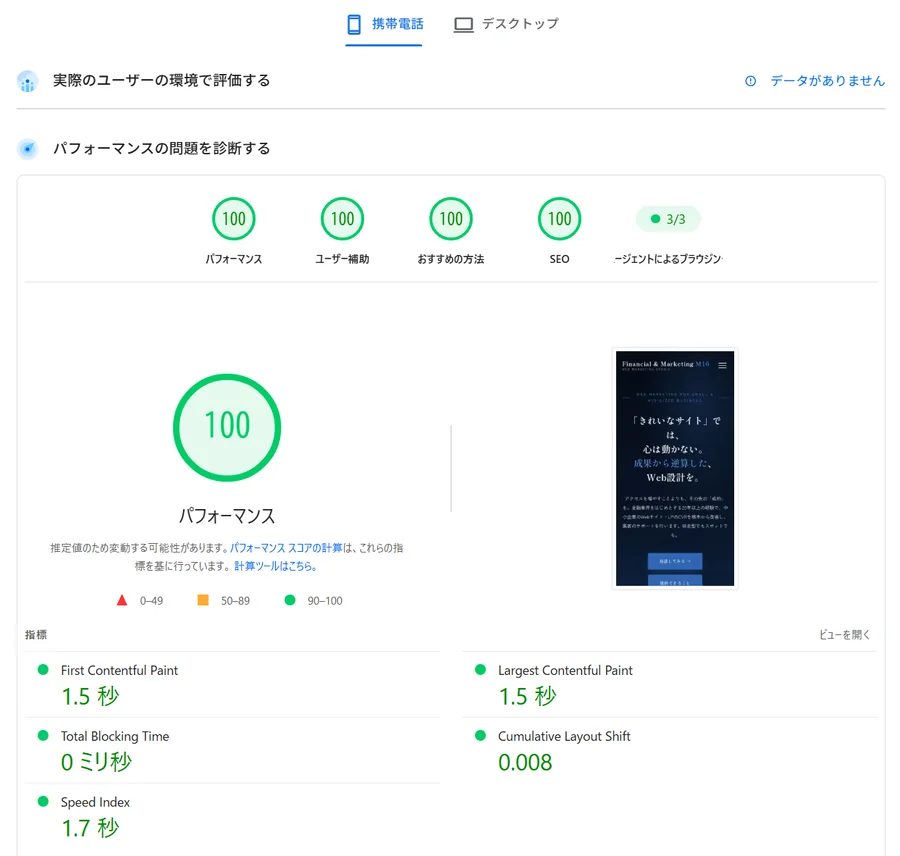Click the Speed Index metric label
Image resolution: width=900 pixels, height=856 pixels.
pyautogui.click(x=95, y=802)
